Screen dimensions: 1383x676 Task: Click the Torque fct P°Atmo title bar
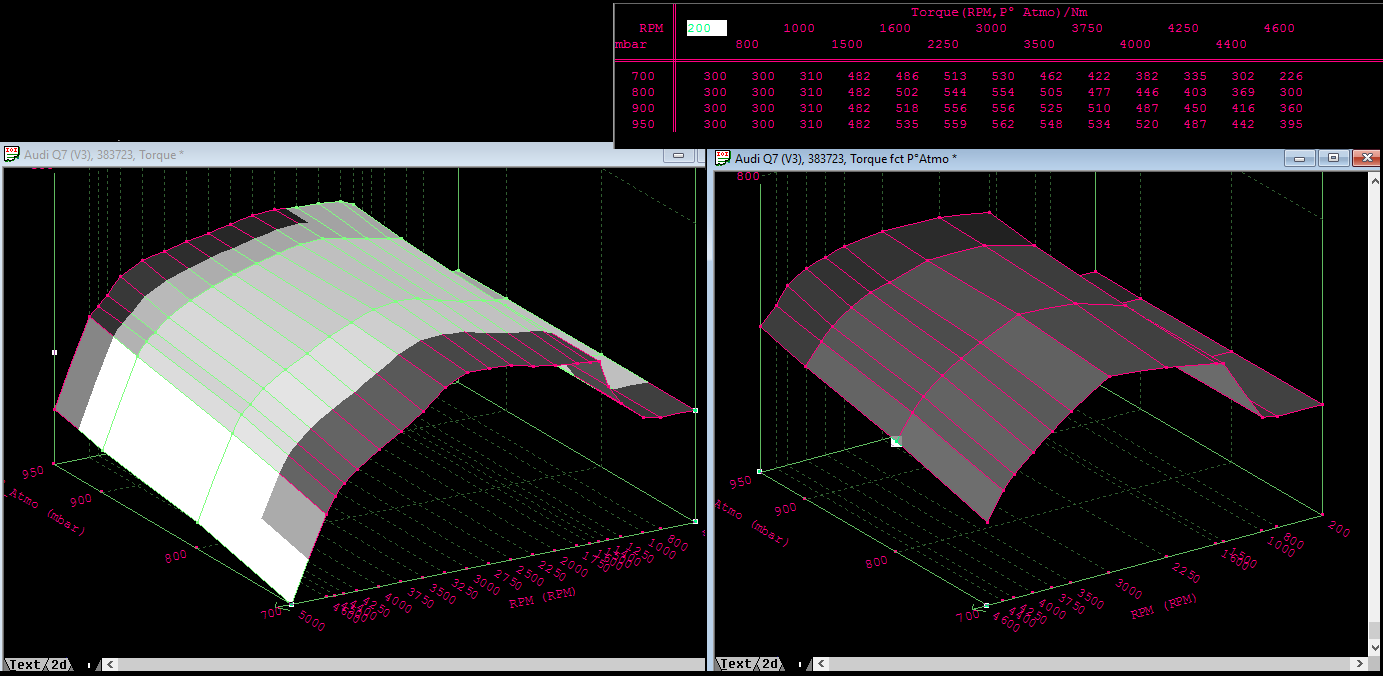(1000, 158)
